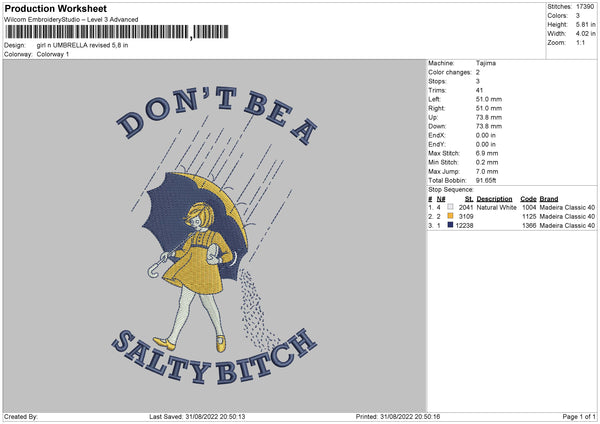The width and height of the screenshot is (600, 424).
Task: Click the 'Created By:' footer label
Action: 21,417
